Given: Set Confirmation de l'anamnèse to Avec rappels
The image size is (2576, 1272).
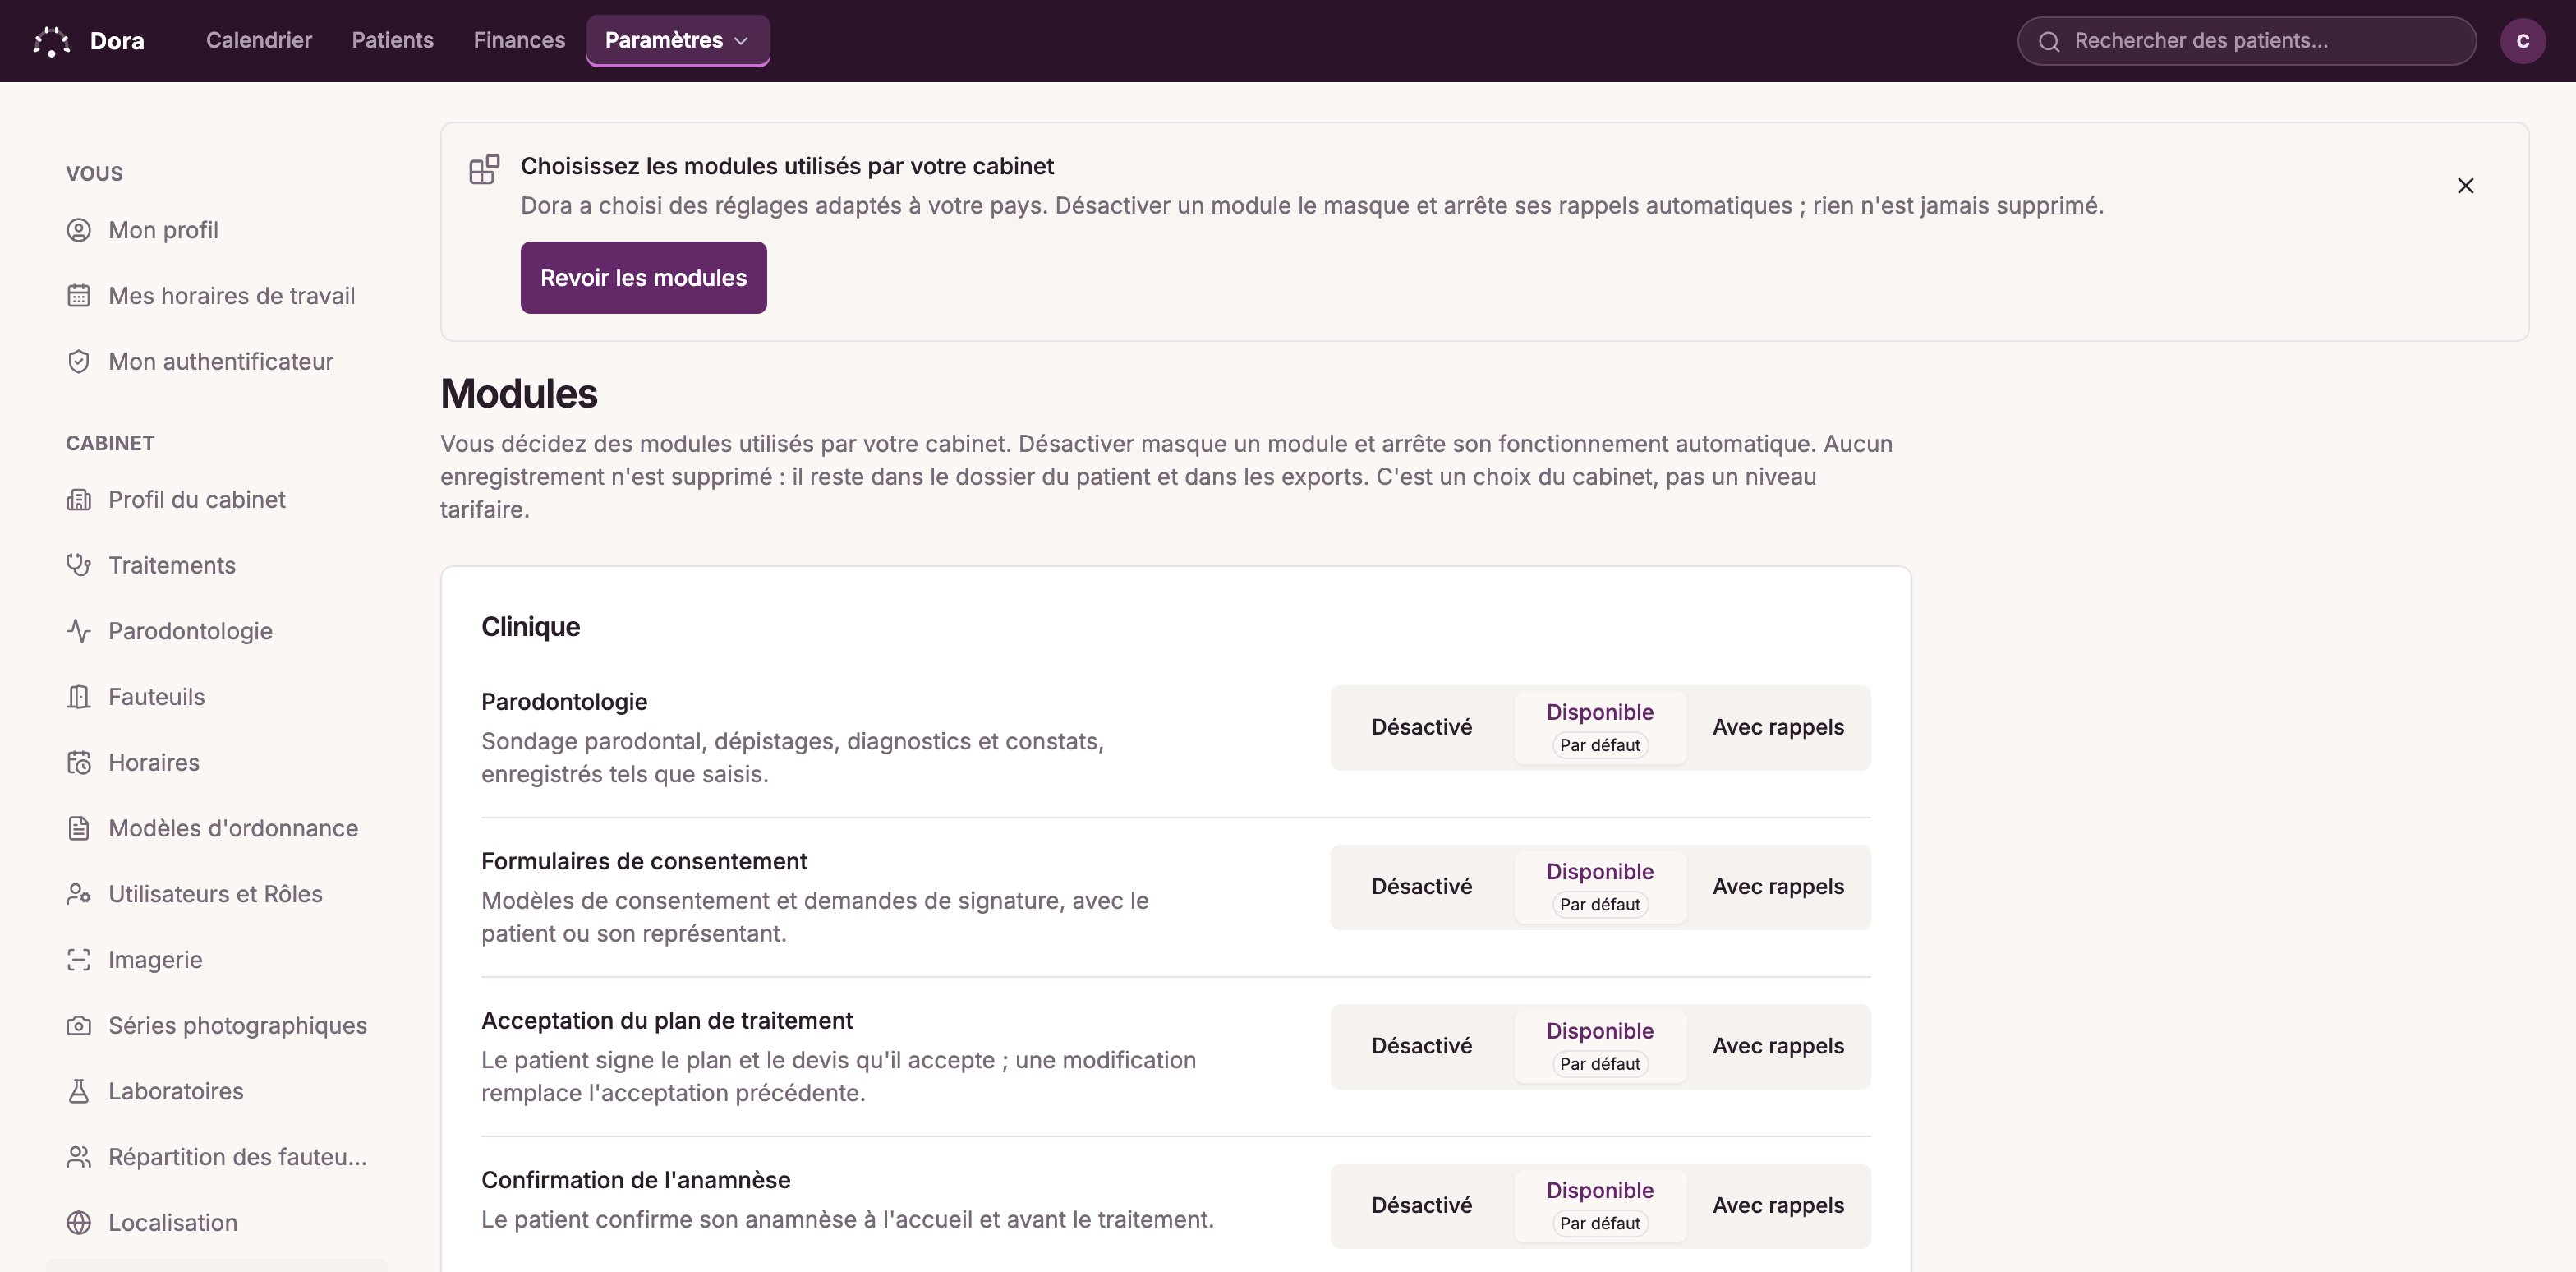Looking at the screenshot, I should 1778,1206.
